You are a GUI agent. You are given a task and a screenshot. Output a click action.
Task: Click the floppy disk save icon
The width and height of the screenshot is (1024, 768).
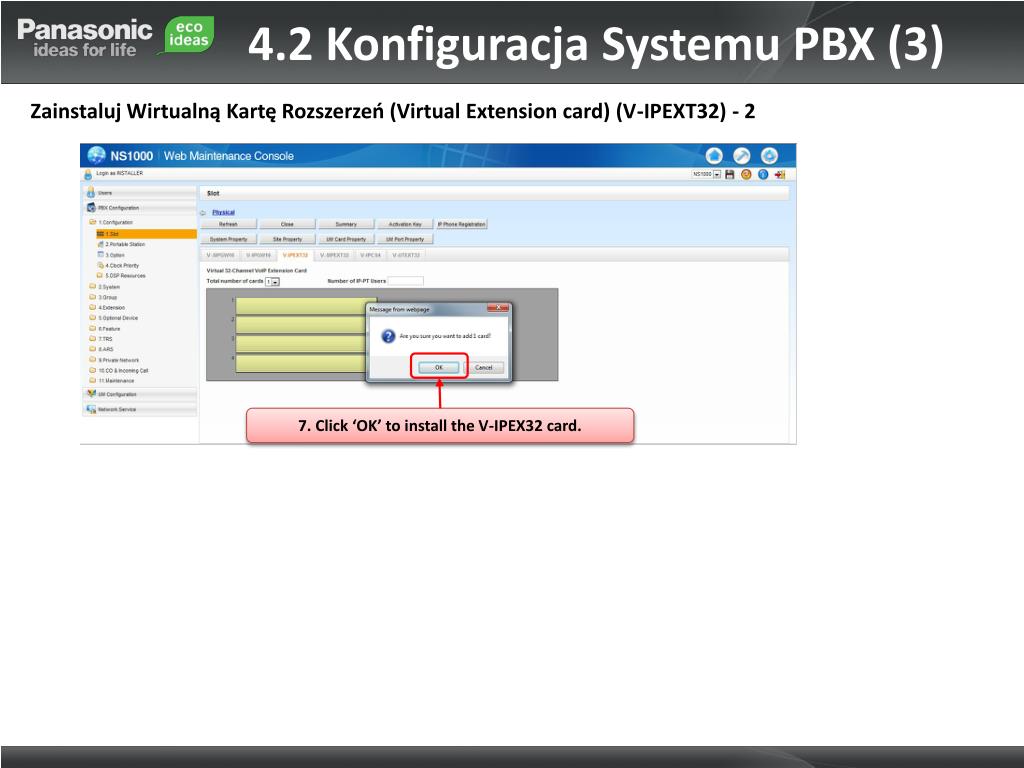730,174
